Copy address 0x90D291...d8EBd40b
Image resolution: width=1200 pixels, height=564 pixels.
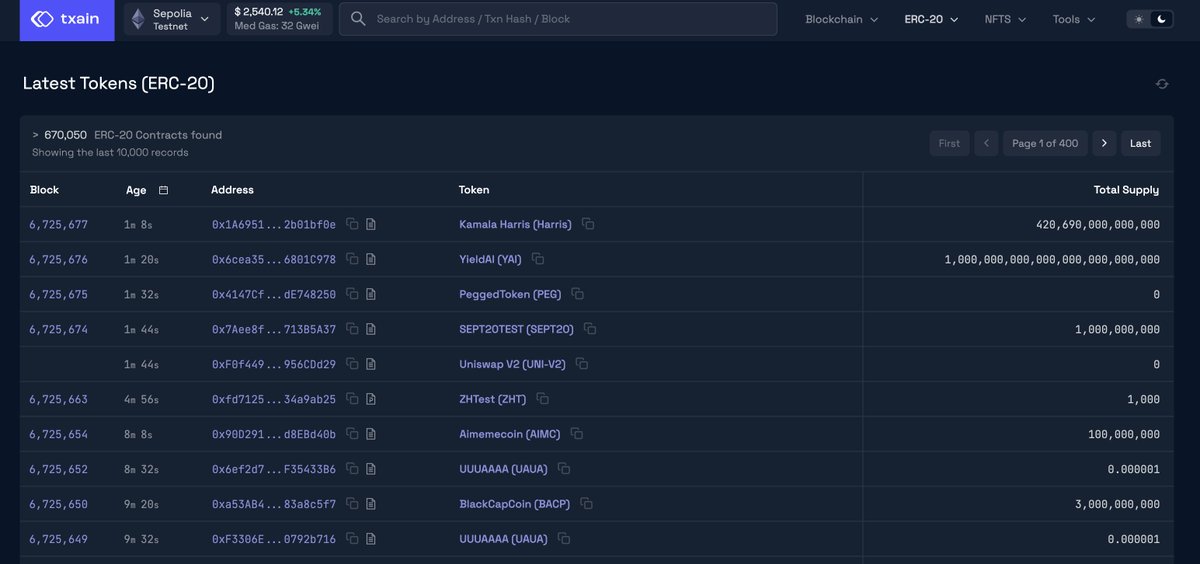pos(352,434)
